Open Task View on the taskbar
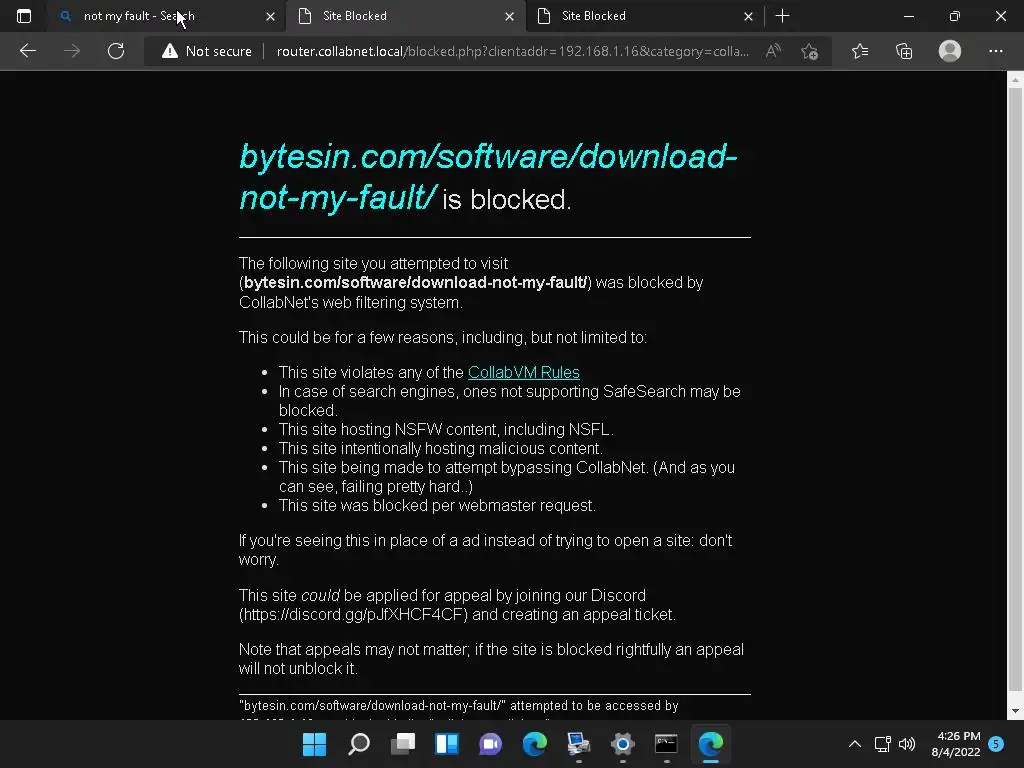 [x=403, y=744]
